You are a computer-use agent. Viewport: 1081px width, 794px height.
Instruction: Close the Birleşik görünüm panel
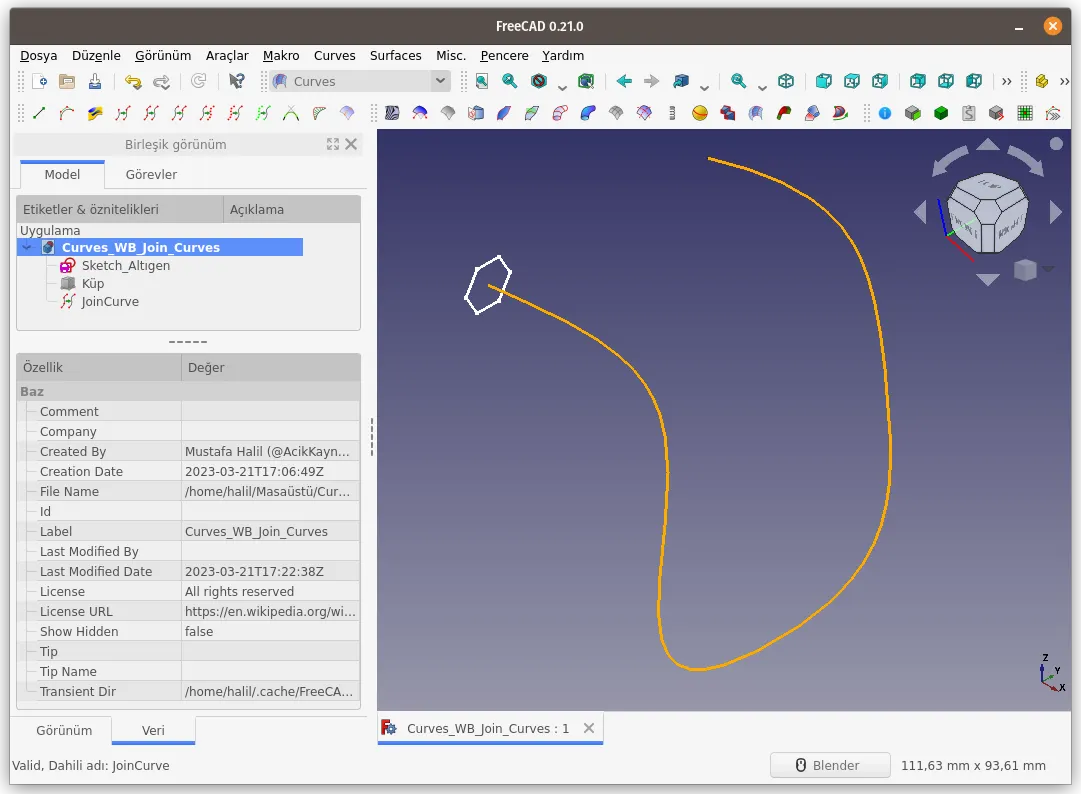351,144
